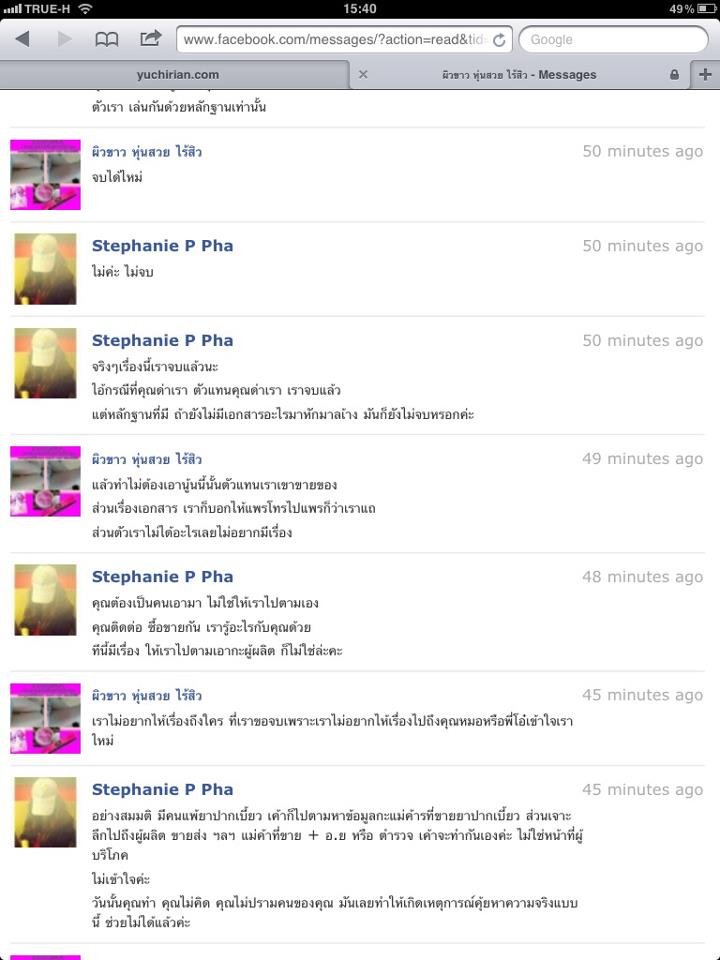The width and height of the screenshot is (720, 960).
Task: Tap the Safari forward arrow
Action: click(64, 39)
